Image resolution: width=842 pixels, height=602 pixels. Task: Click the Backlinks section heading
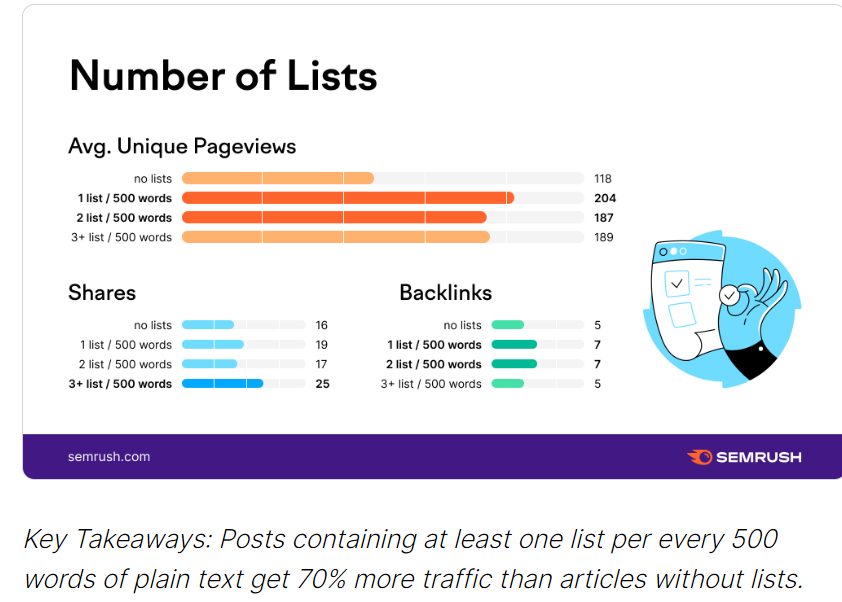(x=446, y=293)
